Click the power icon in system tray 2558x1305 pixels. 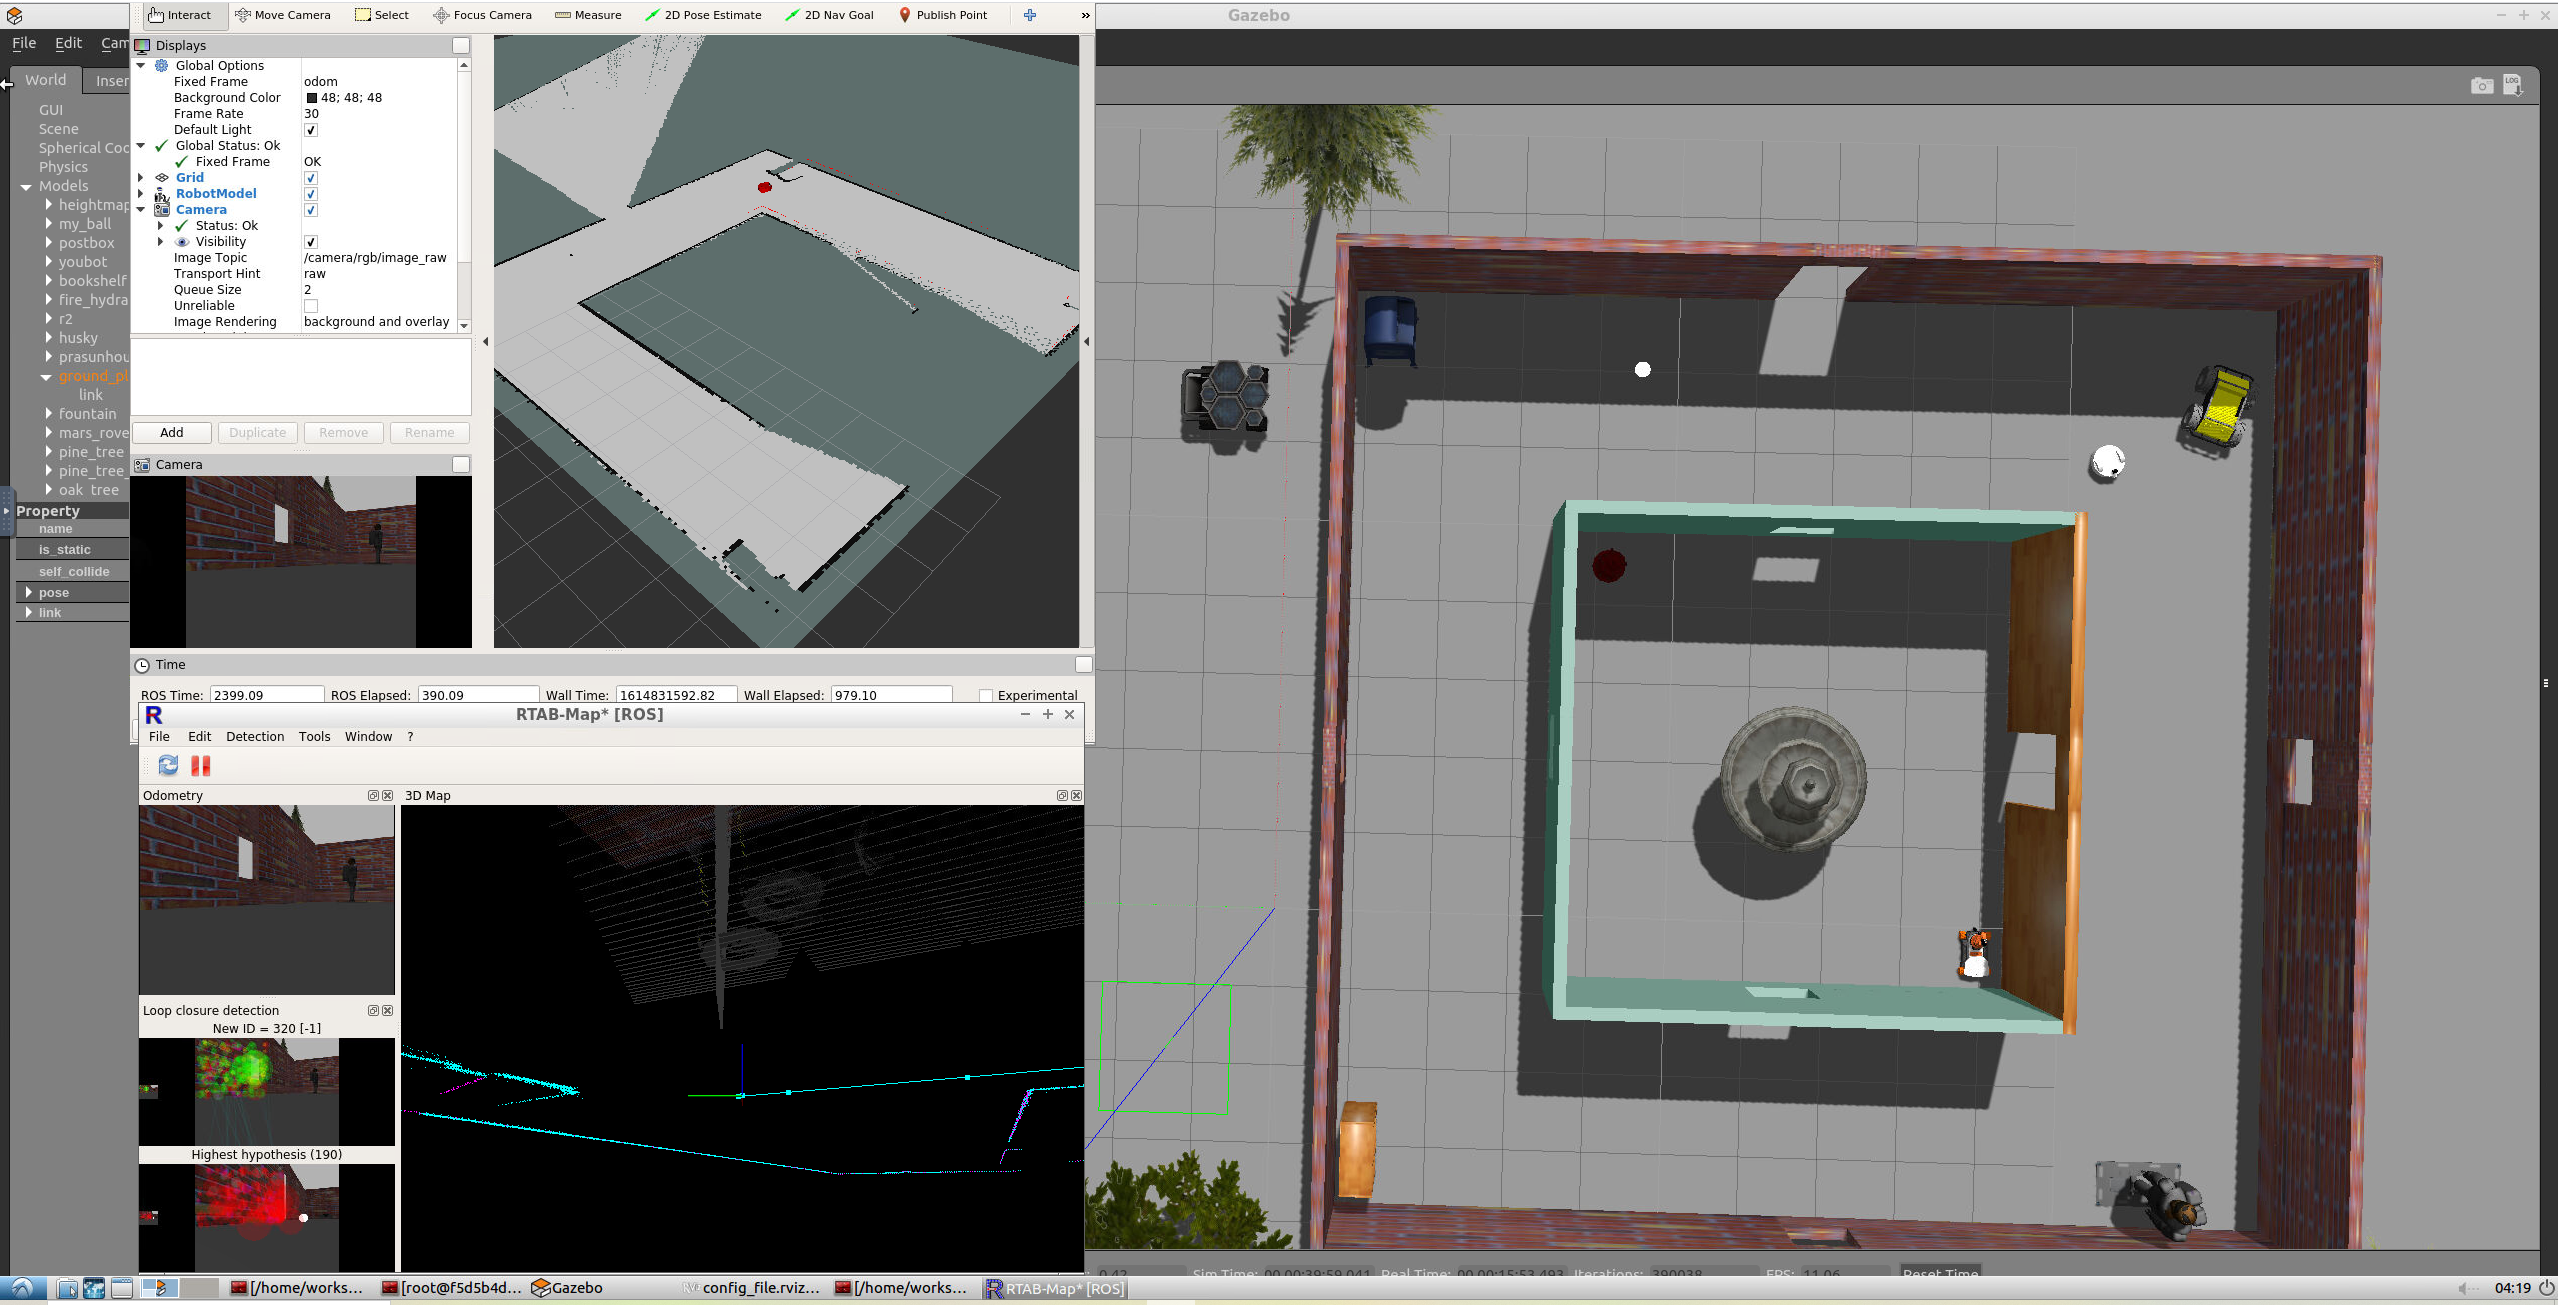pos(2546,1288)
